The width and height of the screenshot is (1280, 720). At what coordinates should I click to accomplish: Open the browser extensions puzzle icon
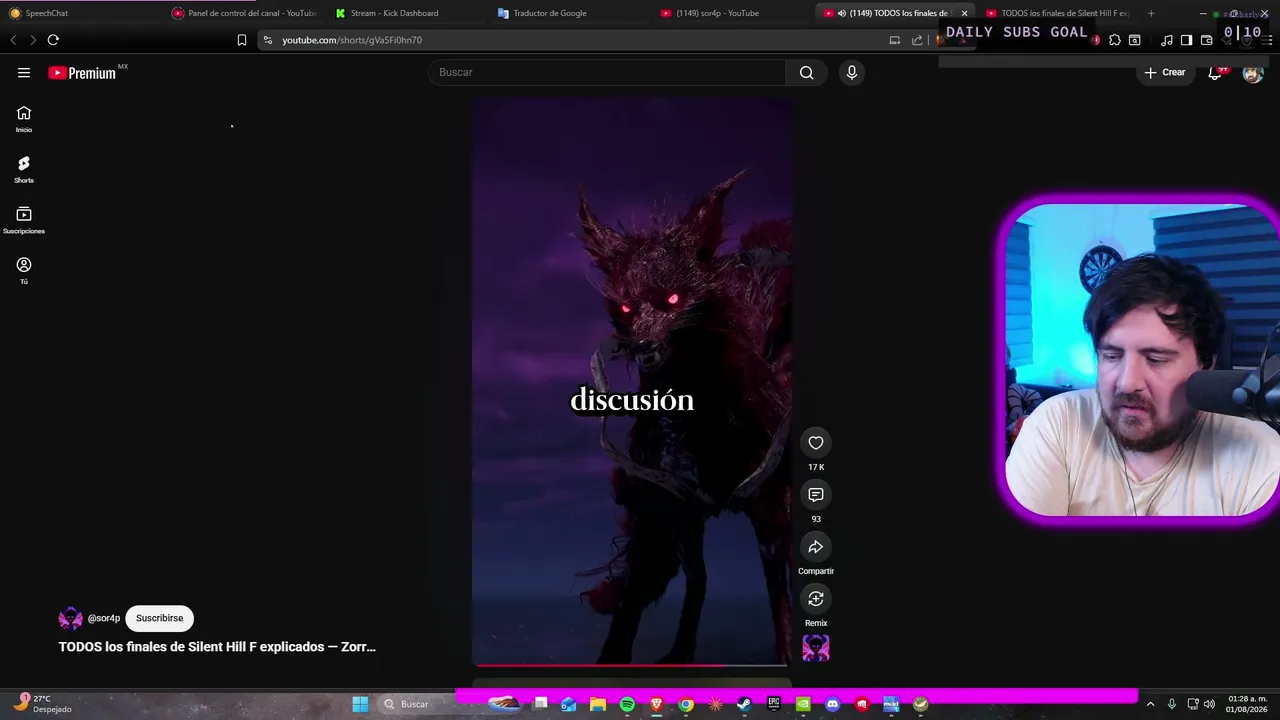click(1115, 40)
